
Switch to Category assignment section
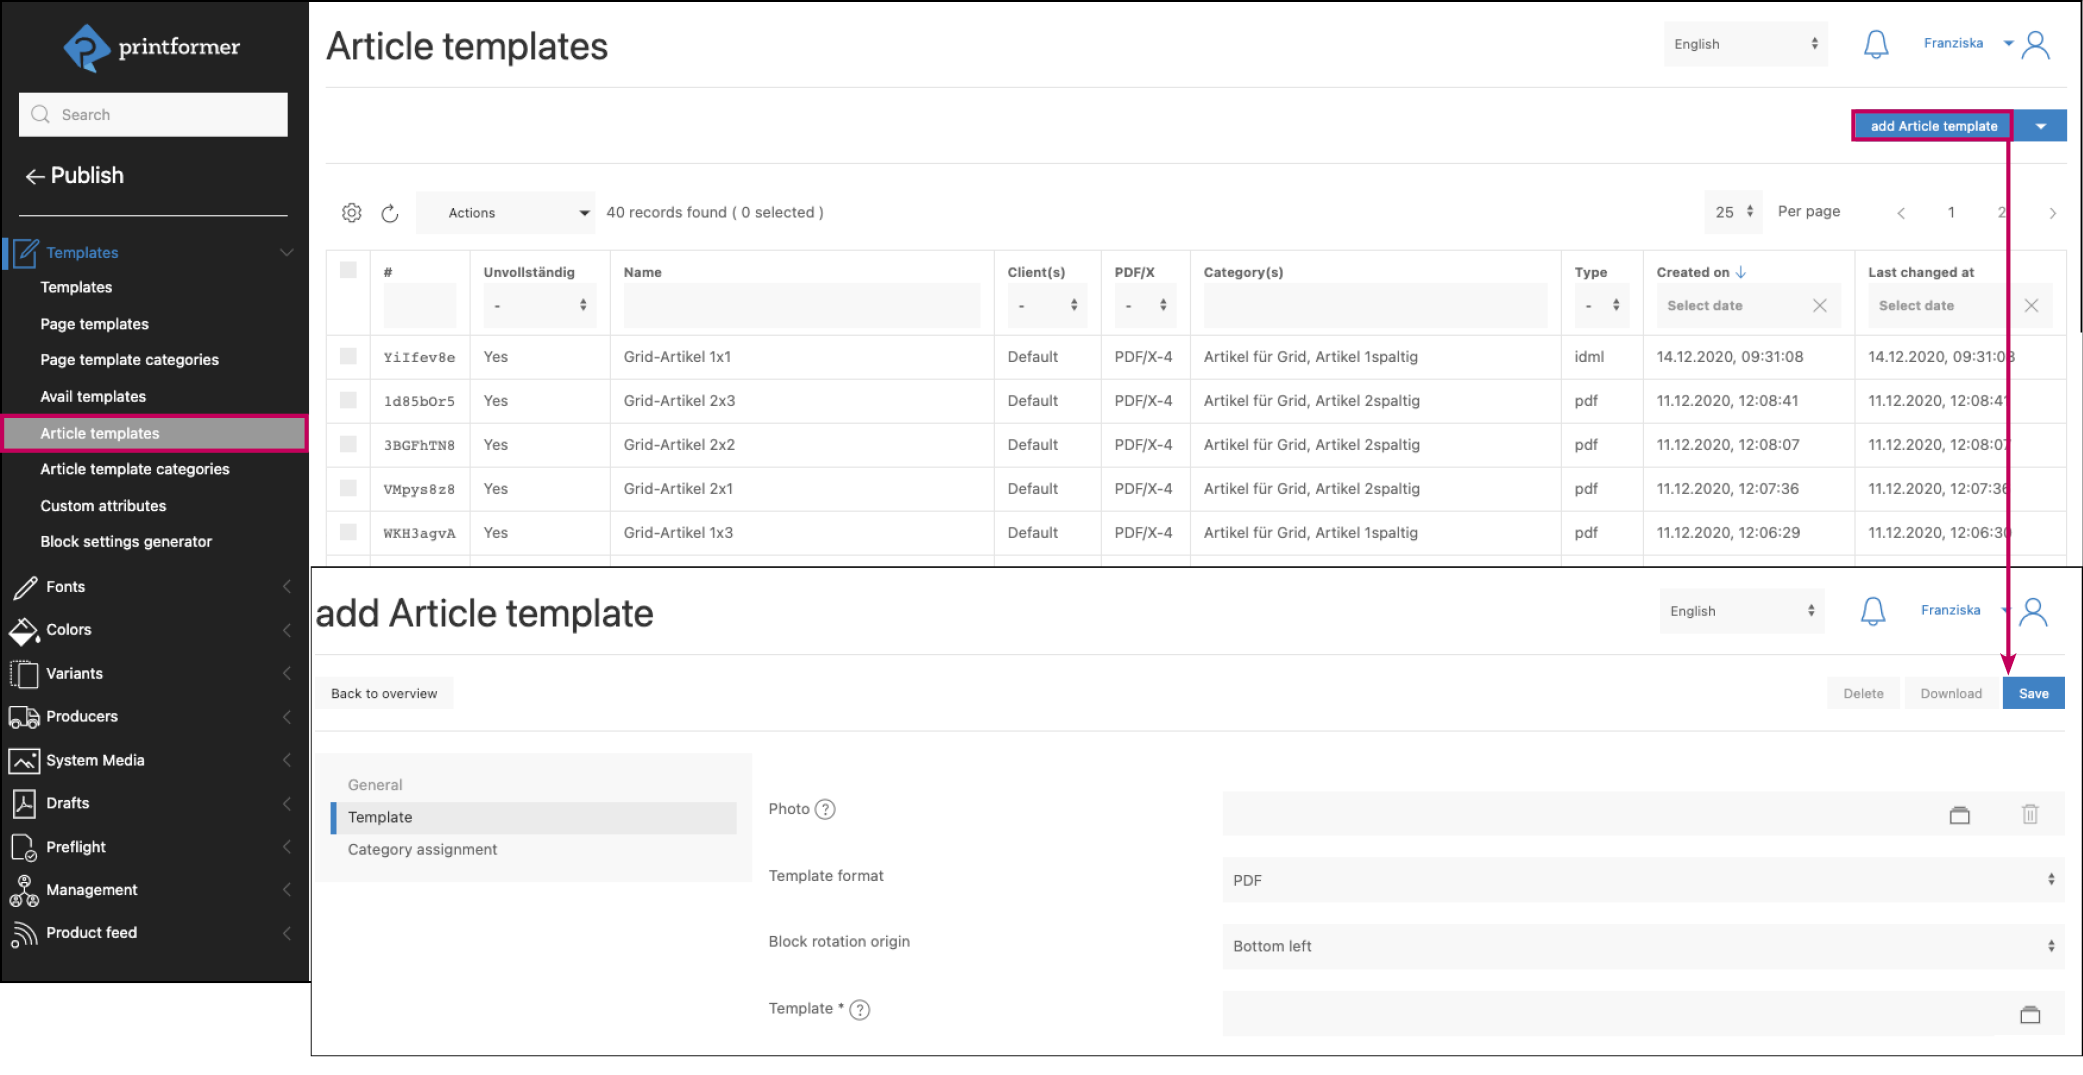(x=422, y=849)
